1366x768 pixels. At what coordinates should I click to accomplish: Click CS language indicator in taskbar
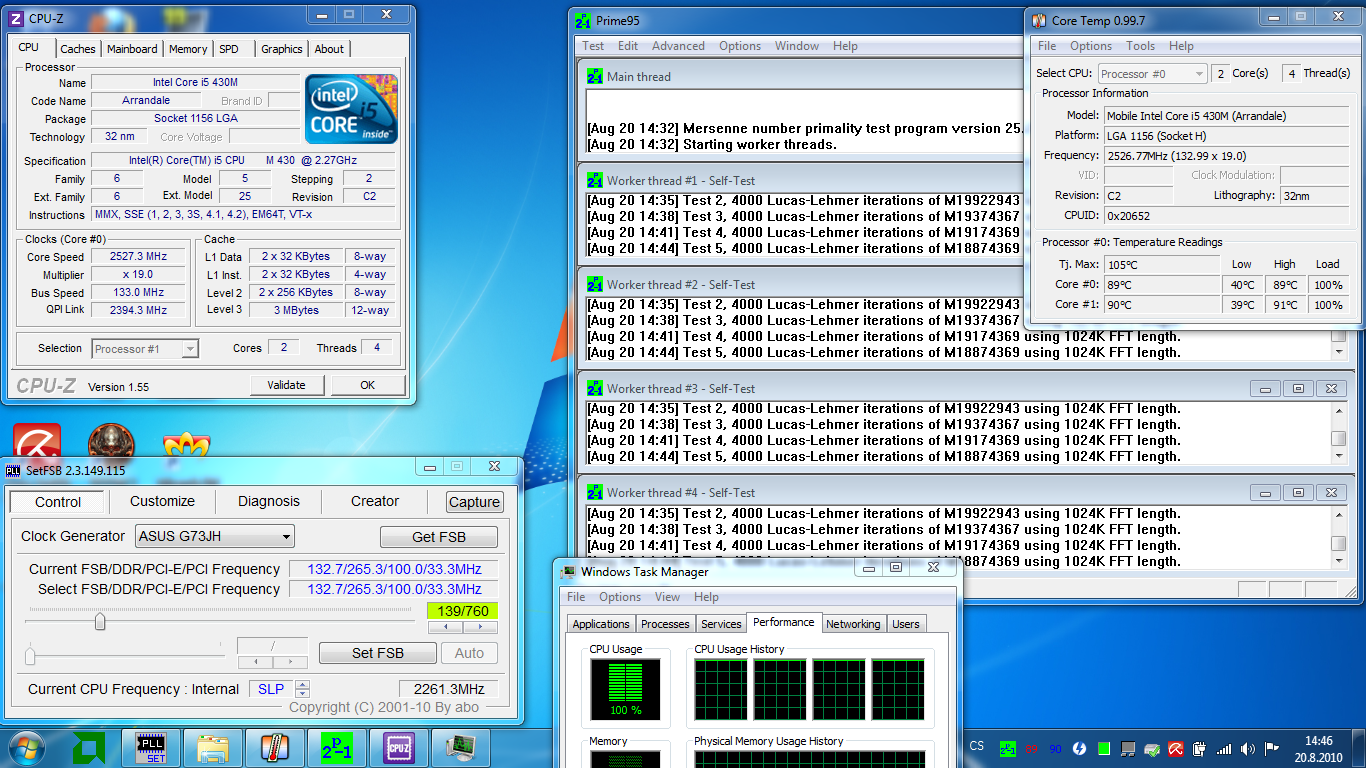click(977, 747)
